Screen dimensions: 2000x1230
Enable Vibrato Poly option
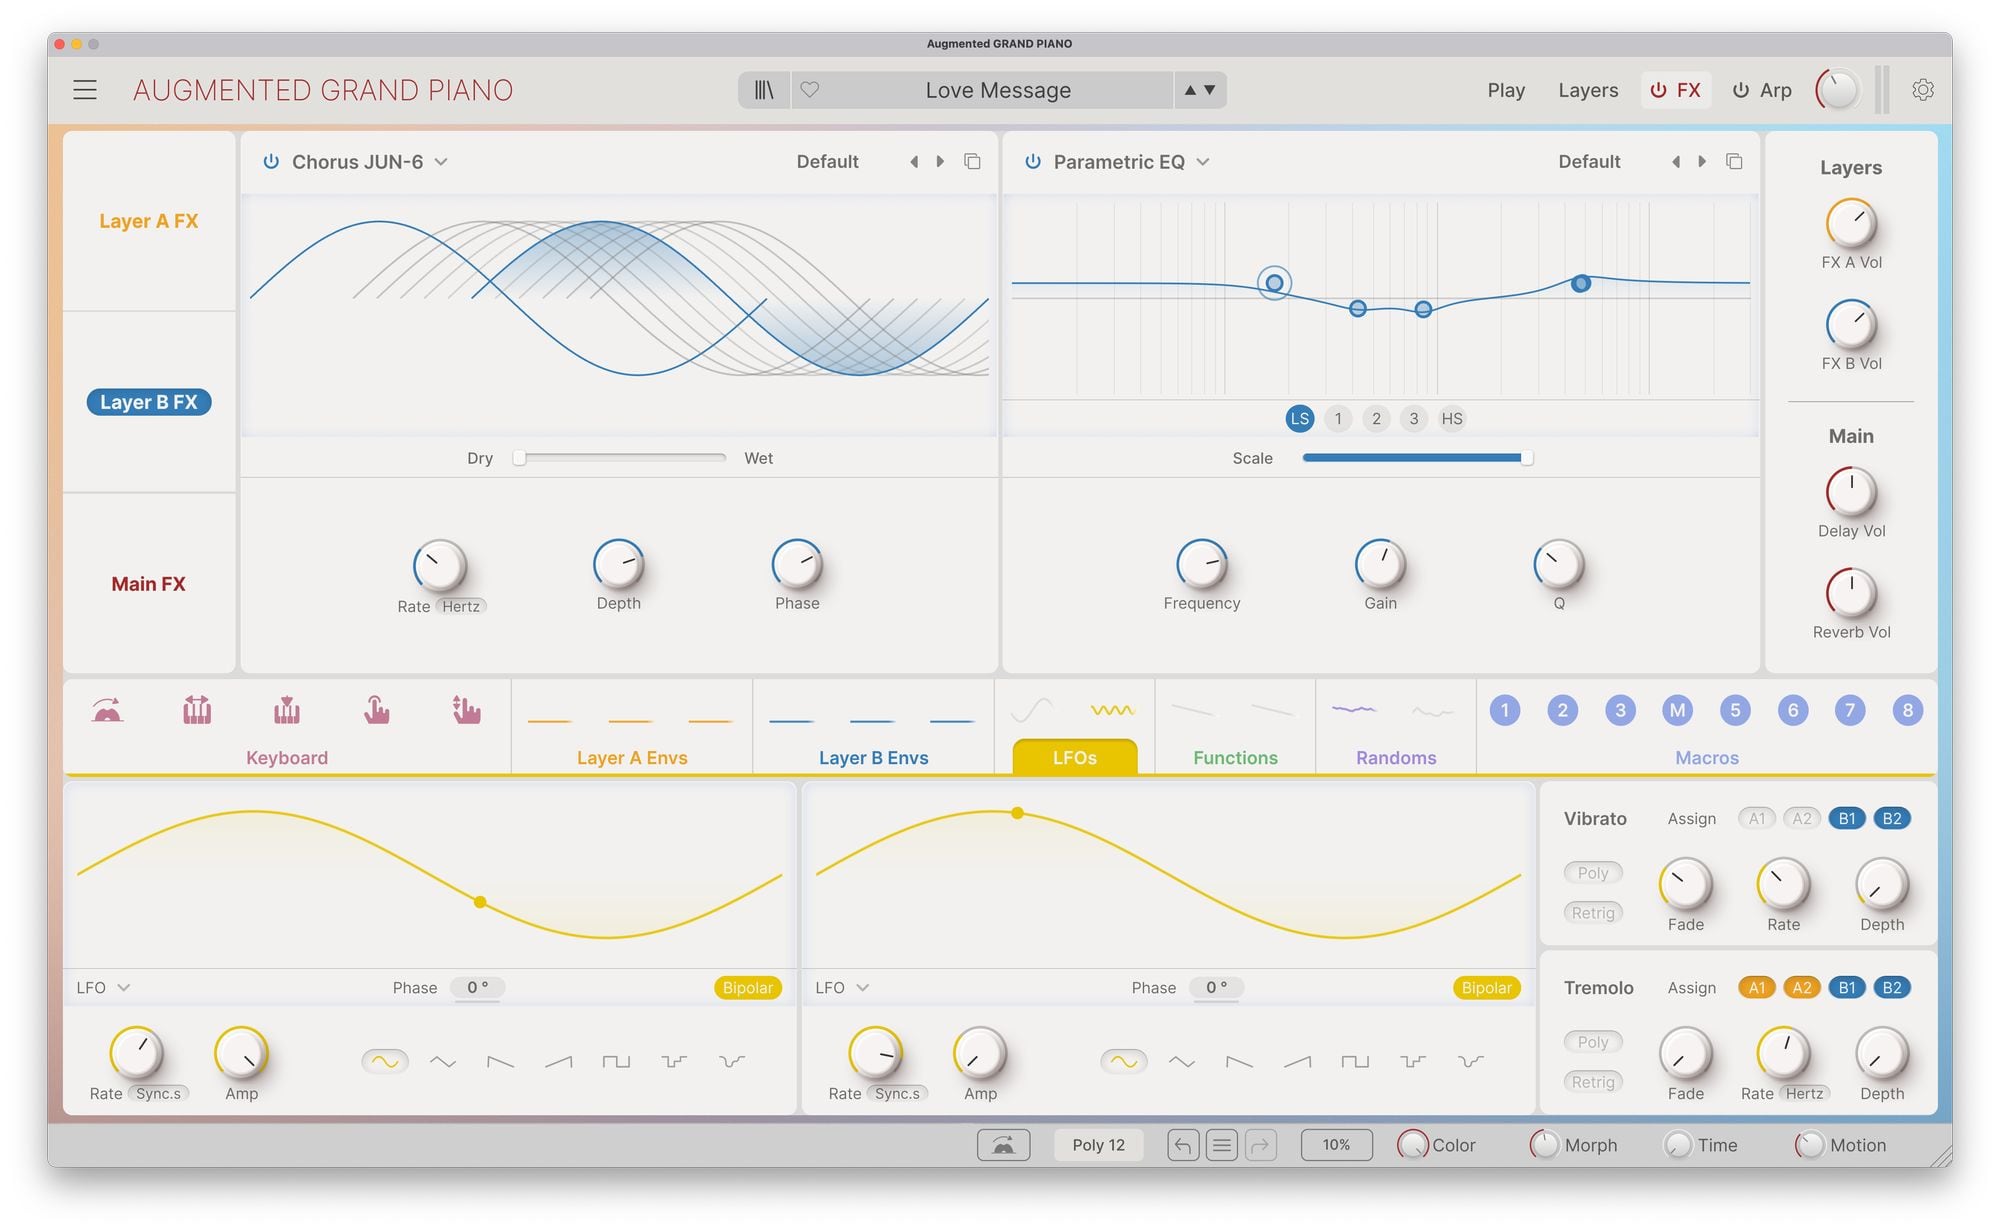click(1592, 873)
